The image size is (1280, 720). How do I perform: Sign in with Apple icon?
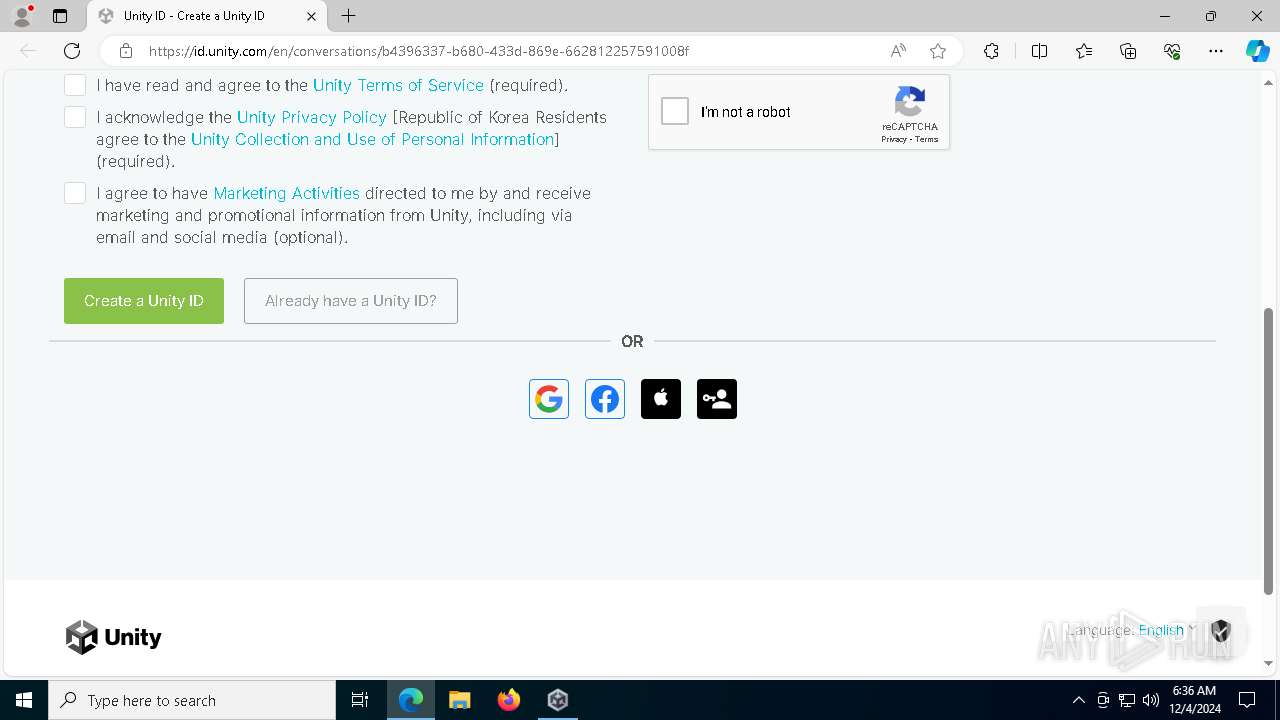[661, 399]
